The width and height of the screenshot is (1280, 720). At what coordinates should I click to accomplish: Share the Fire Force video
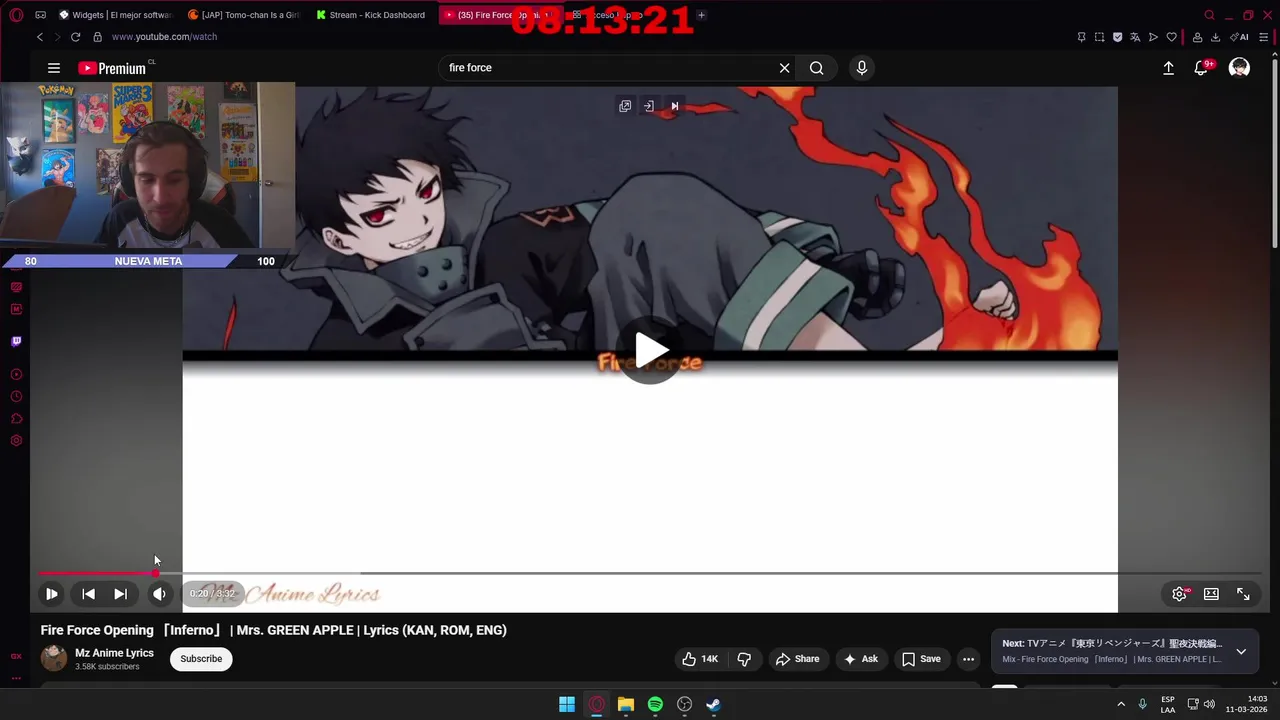[x=797, y=659]
